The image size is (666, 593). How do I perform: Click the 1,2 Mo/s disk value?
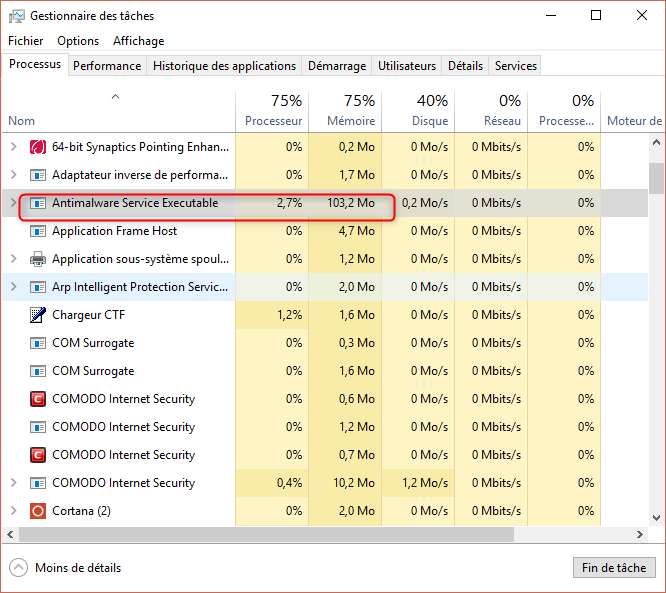click(425, 483)
